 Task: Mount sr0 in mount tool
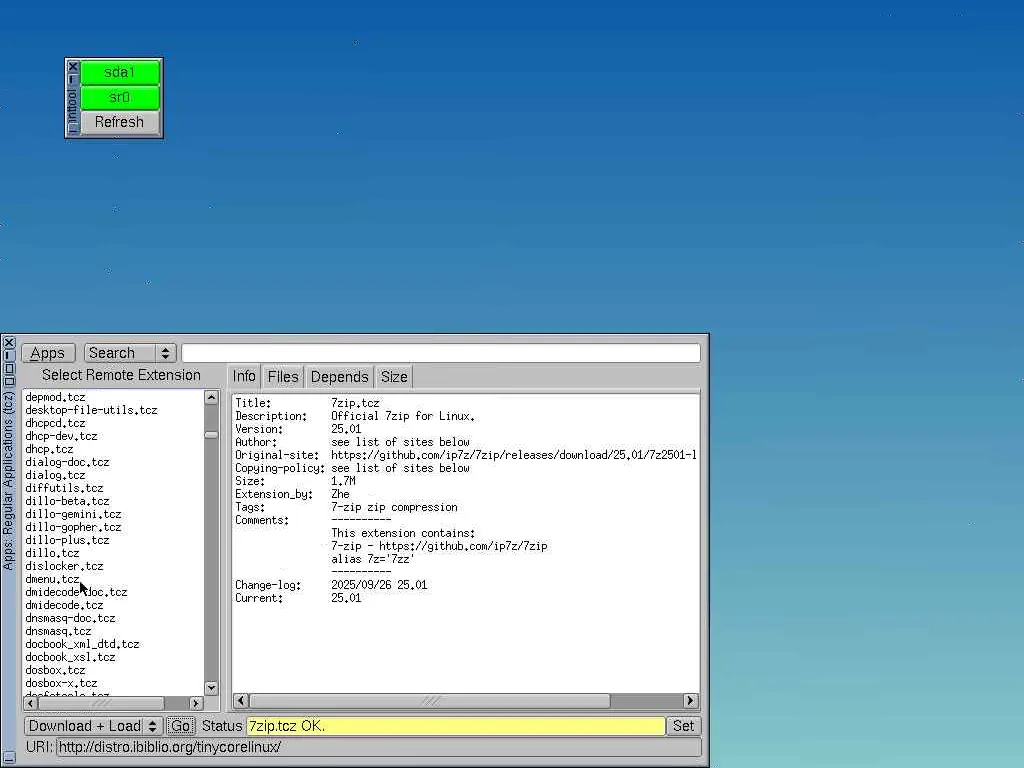click(x=120, y=97)
